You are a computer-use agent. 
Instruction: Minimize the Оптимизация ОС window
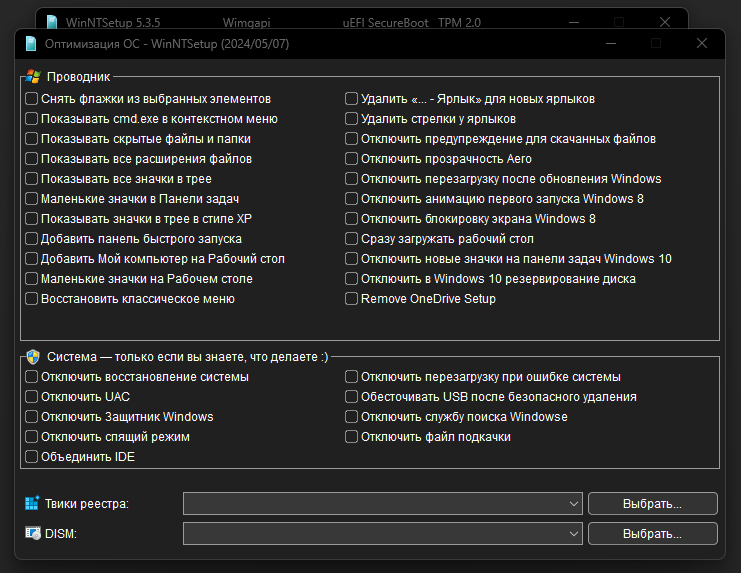(611, 43)
